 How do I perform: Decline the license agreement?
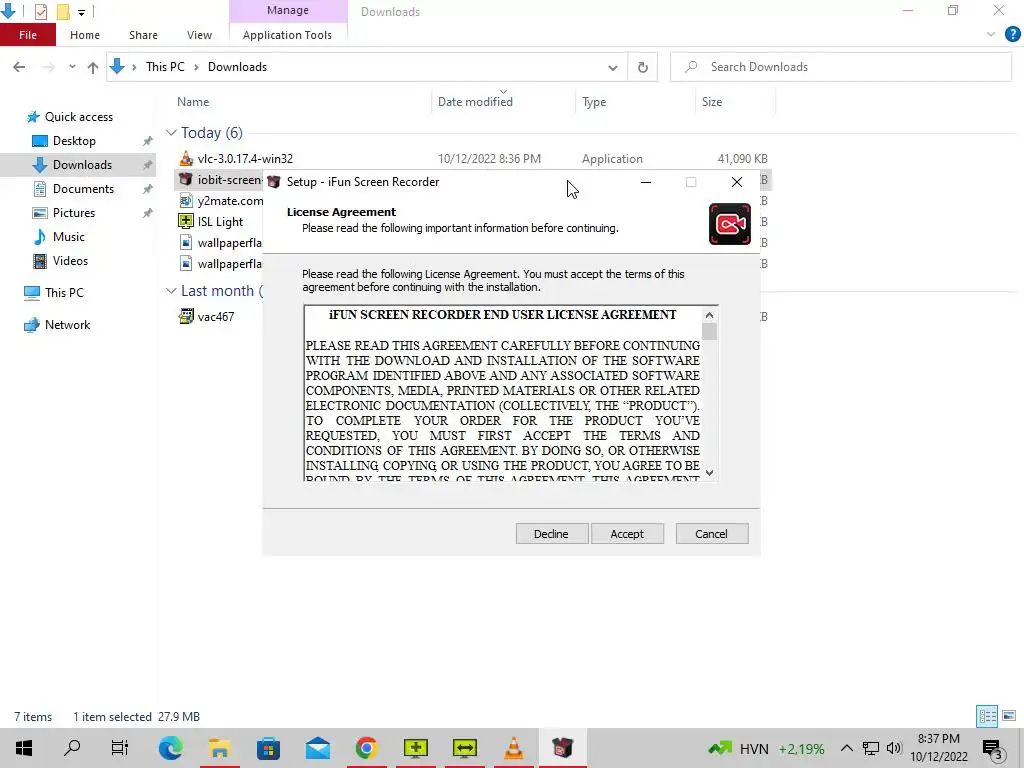pos(551,534)
